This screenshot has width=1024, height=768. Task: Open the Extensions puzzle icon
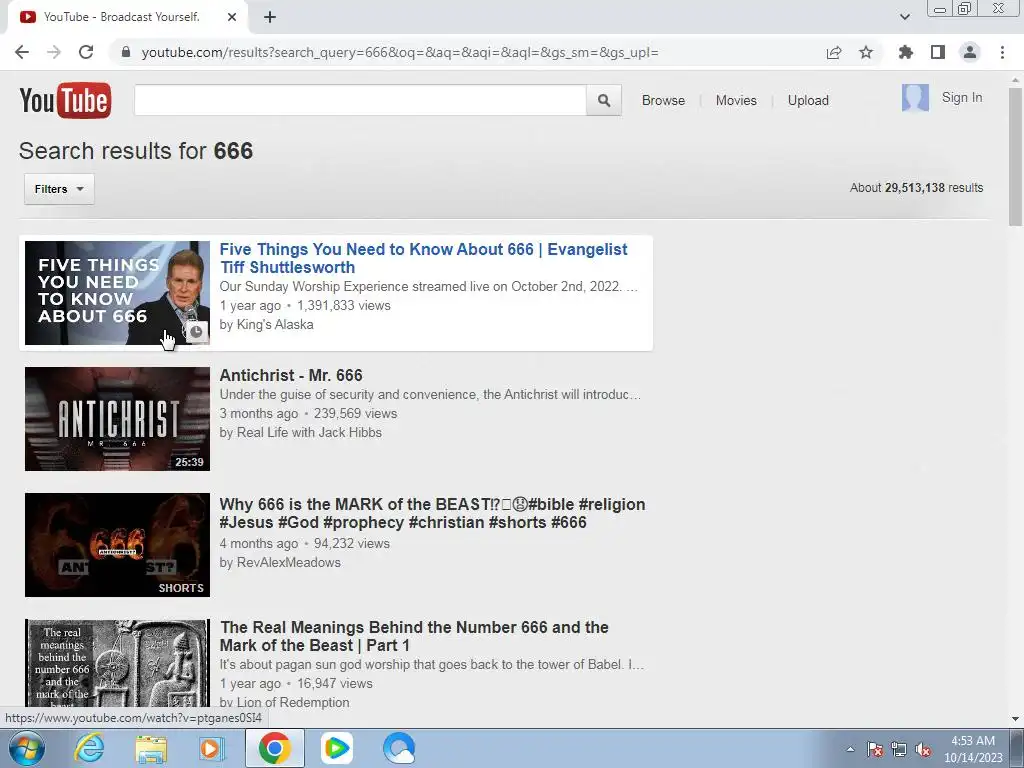coord(905,52)
